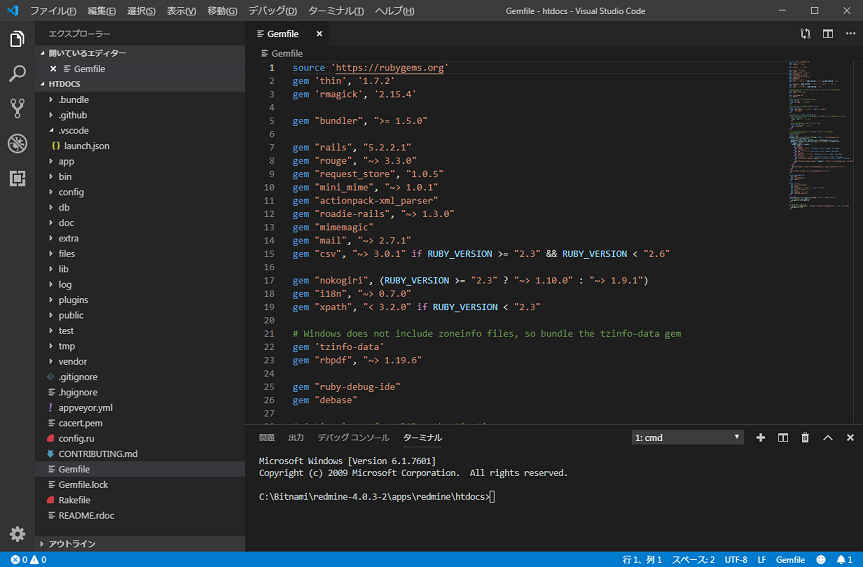The width and height of the screenshot is (863, 567).
Task: Open the ターミナル(T) menu
Action: pos(336,11)
